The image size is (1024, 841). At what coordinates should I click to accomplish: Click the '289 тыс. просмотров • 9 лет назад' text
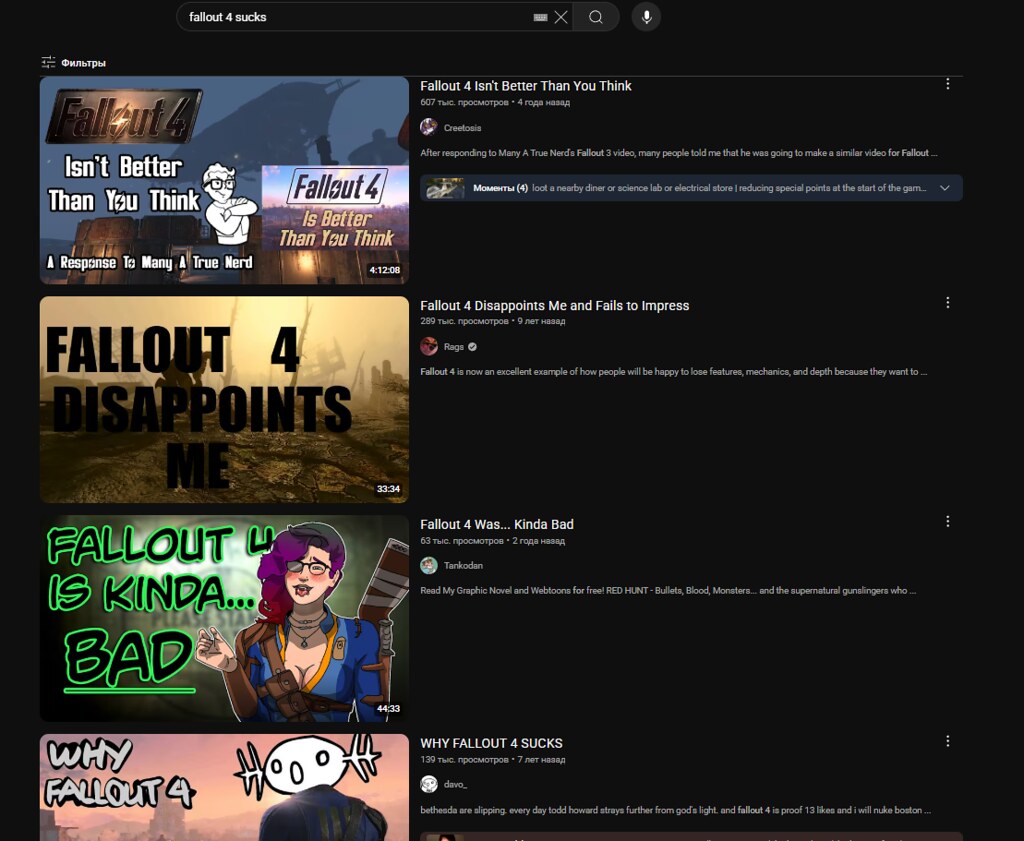pyautogui.click(x=492, y=321)
